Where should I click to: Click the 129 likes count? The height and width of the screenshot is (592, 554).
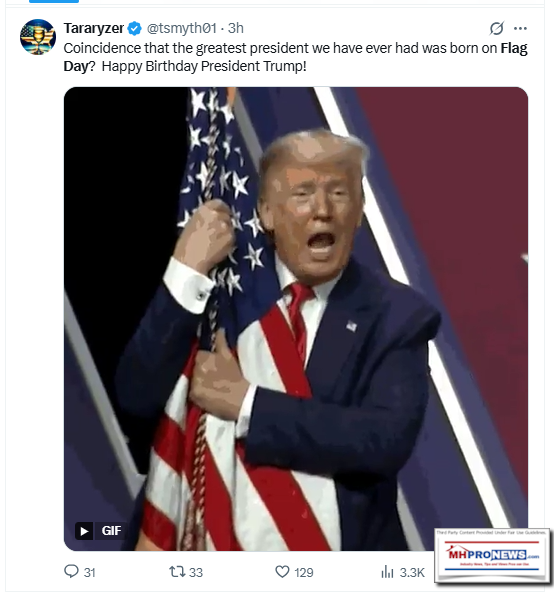click(x=304, y=572)
